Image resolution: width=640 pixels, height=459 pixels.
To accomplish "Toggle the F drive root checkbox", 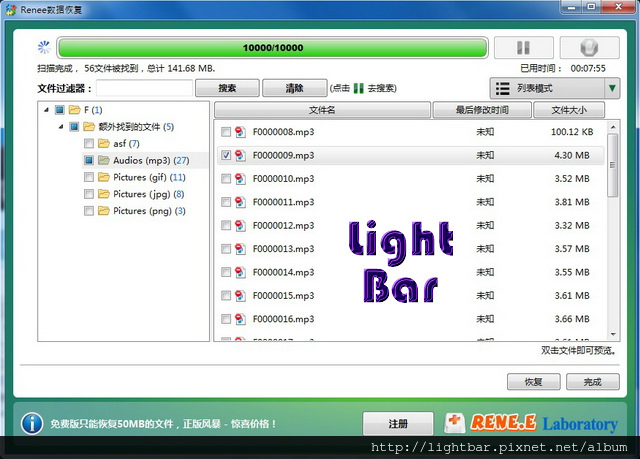I will (60, 109).
